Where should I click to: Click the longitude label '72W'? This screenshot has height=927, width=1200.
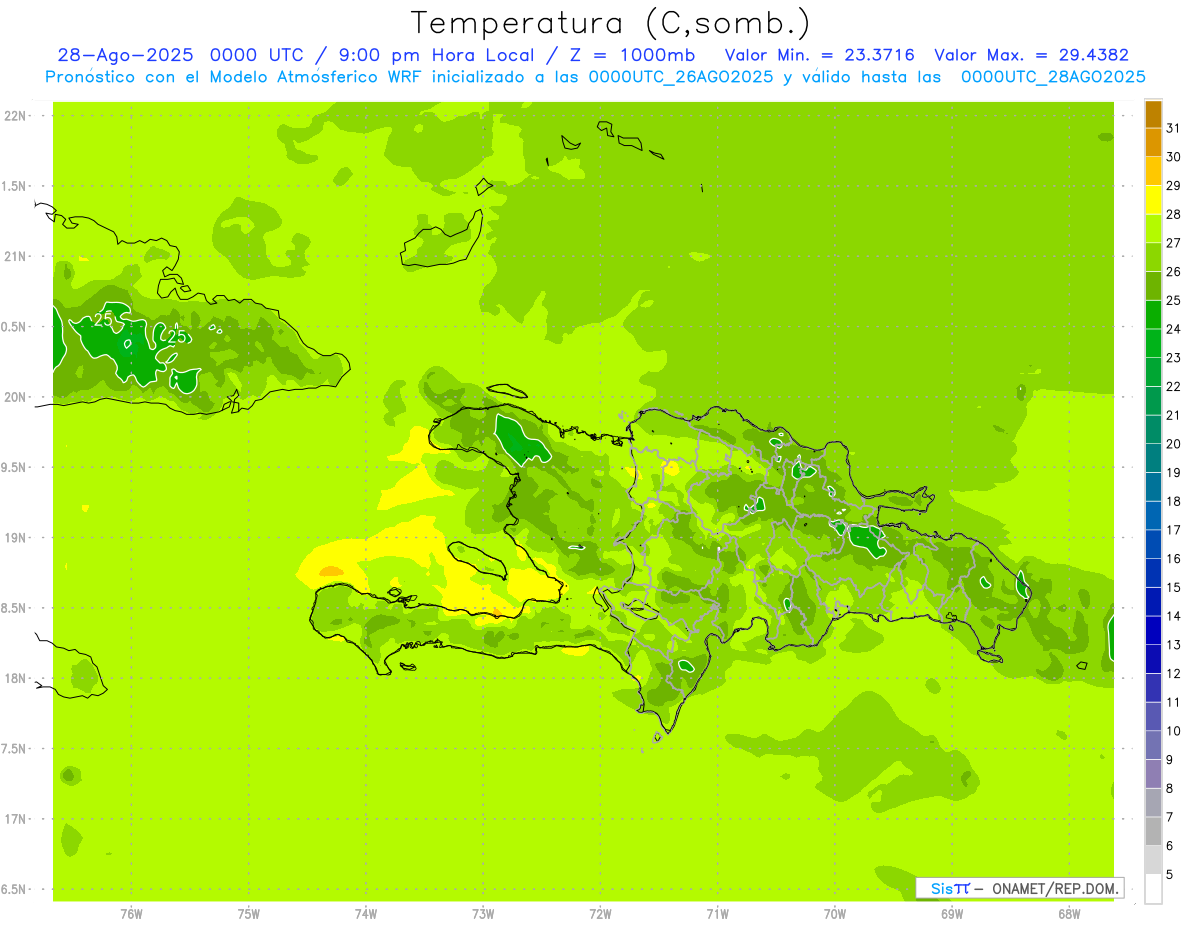(600, 914)
